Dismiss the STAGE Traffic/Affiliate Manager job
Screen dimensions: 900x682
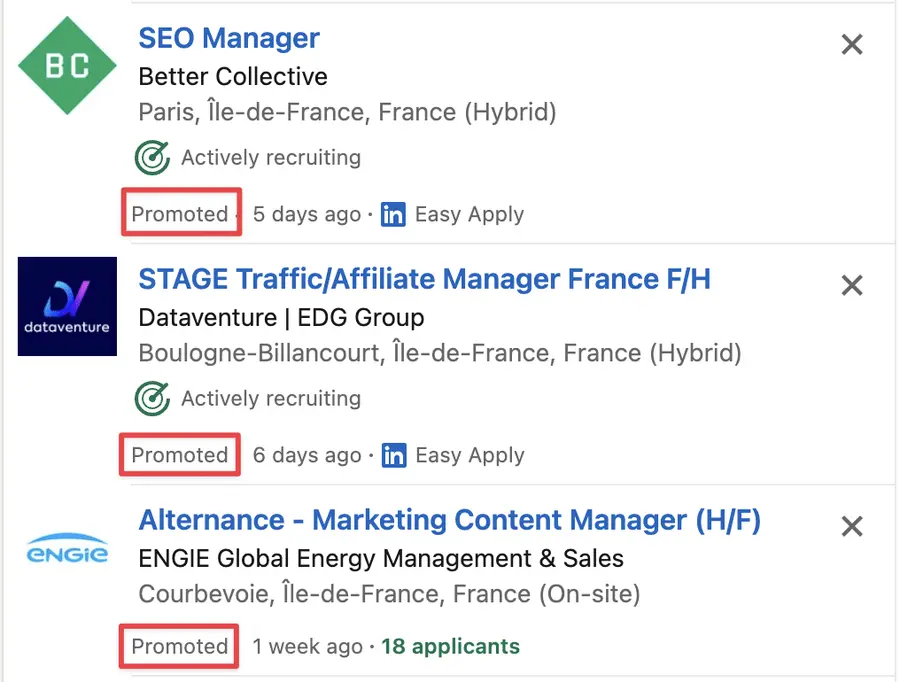[x=851, y=285]
